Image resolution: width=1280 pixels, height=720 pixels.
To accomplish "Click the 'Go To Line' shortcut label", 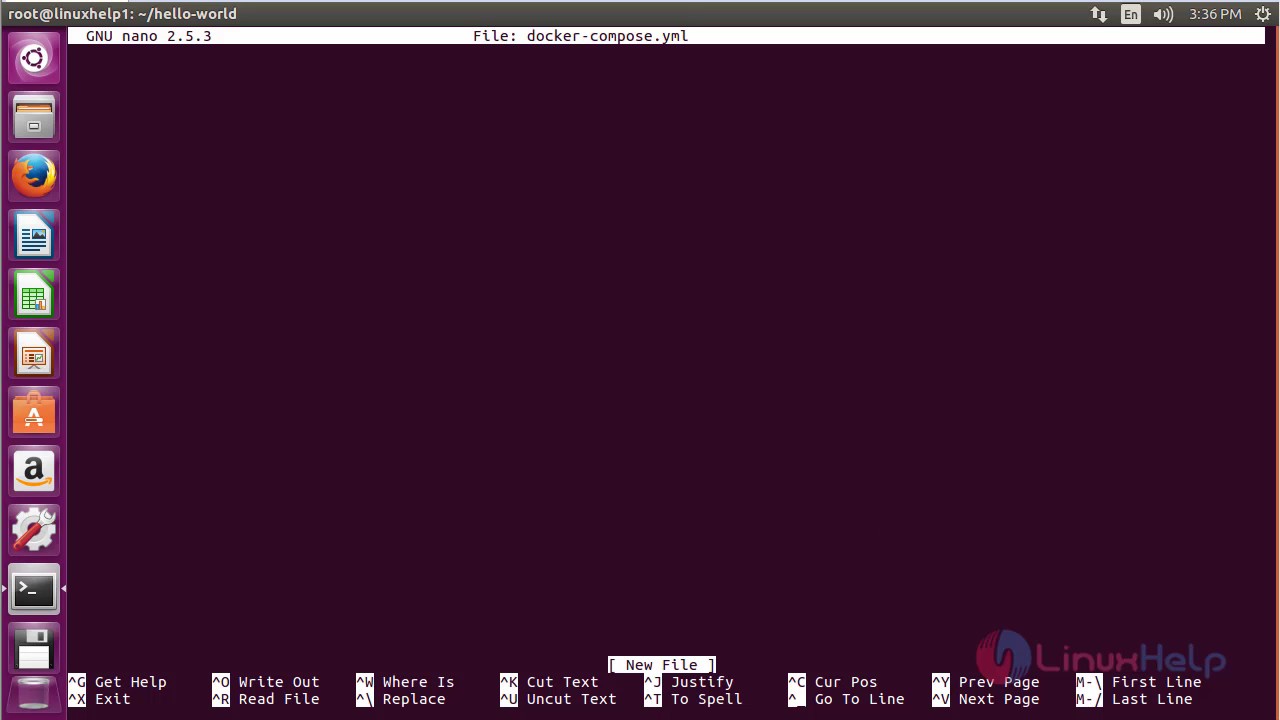I will coord(859,699).
